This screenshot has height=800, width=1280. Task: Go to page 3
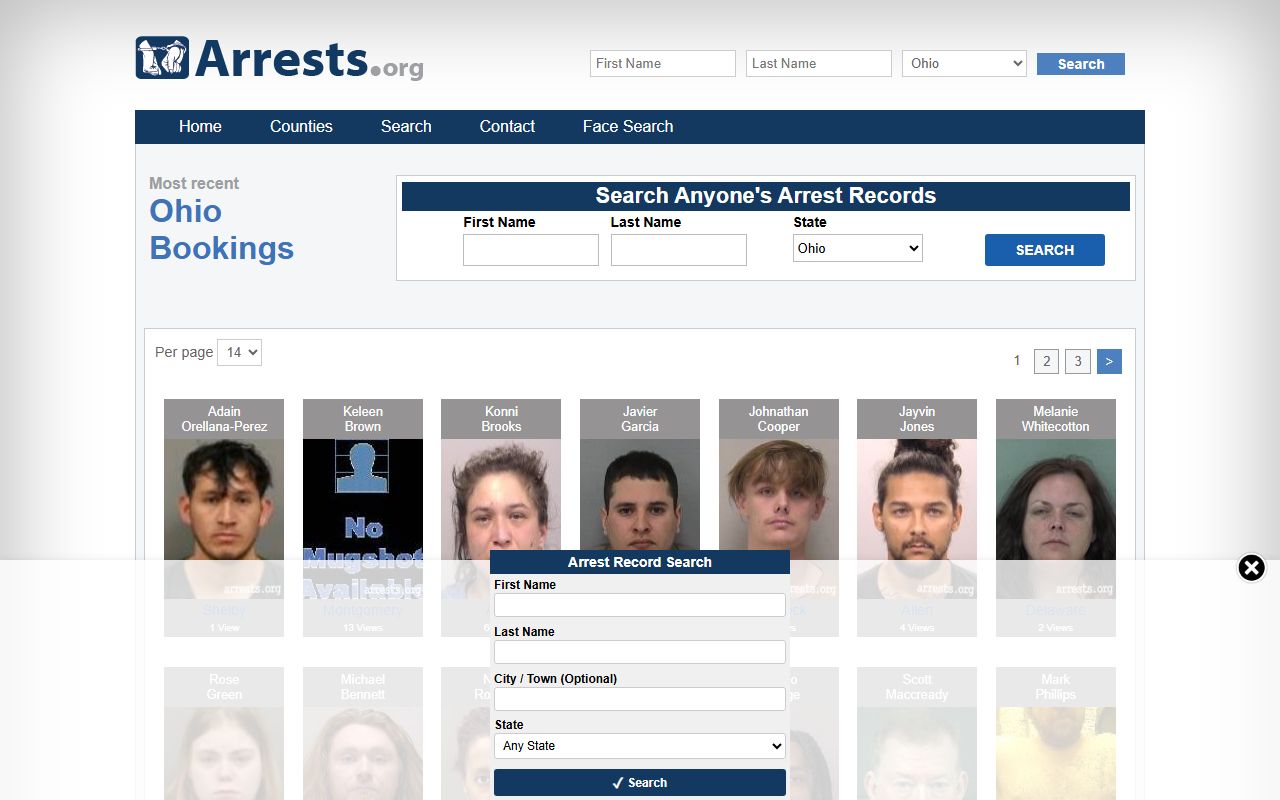point(1078,362)
